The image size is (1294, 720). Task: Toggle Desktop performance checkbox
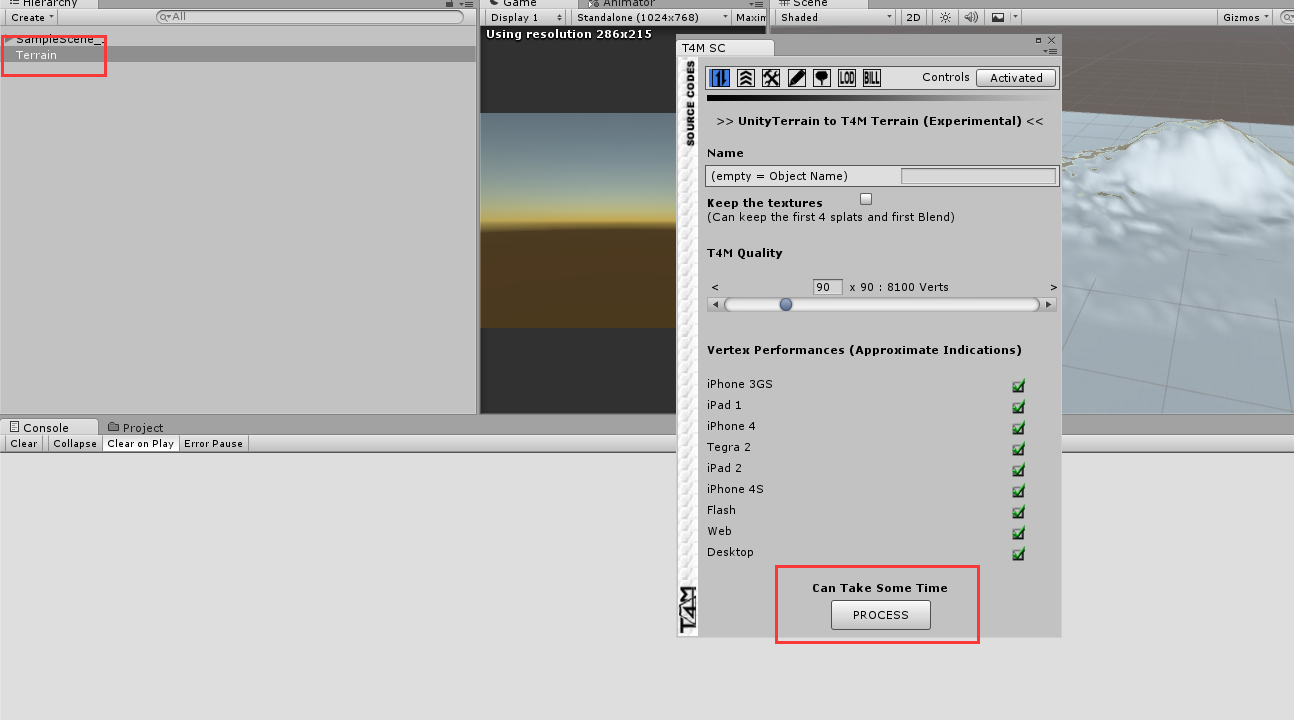click(x=1018, y=553)
